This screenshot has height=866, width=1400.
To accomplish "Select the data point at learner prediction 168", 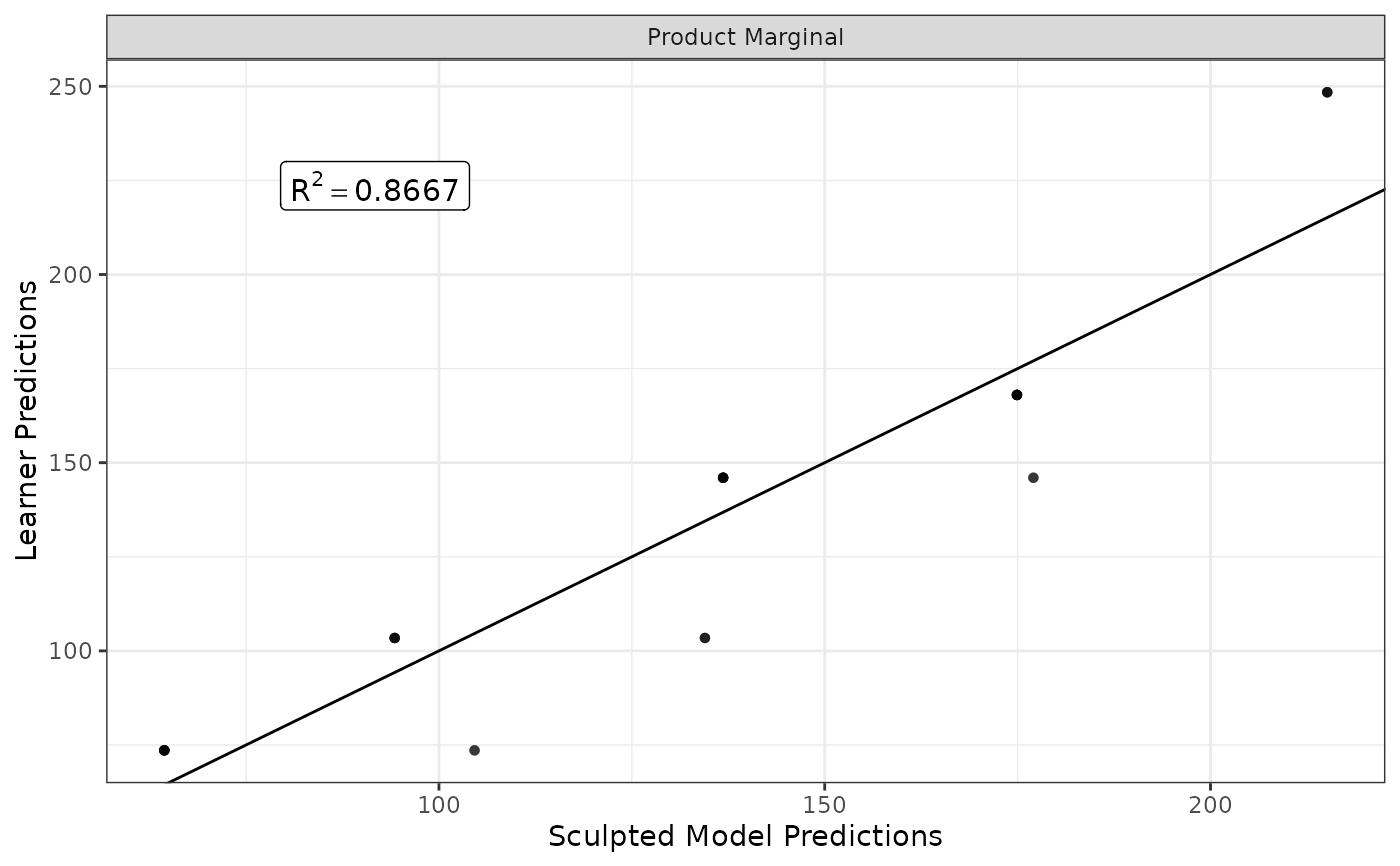I will coord(1017,395).
